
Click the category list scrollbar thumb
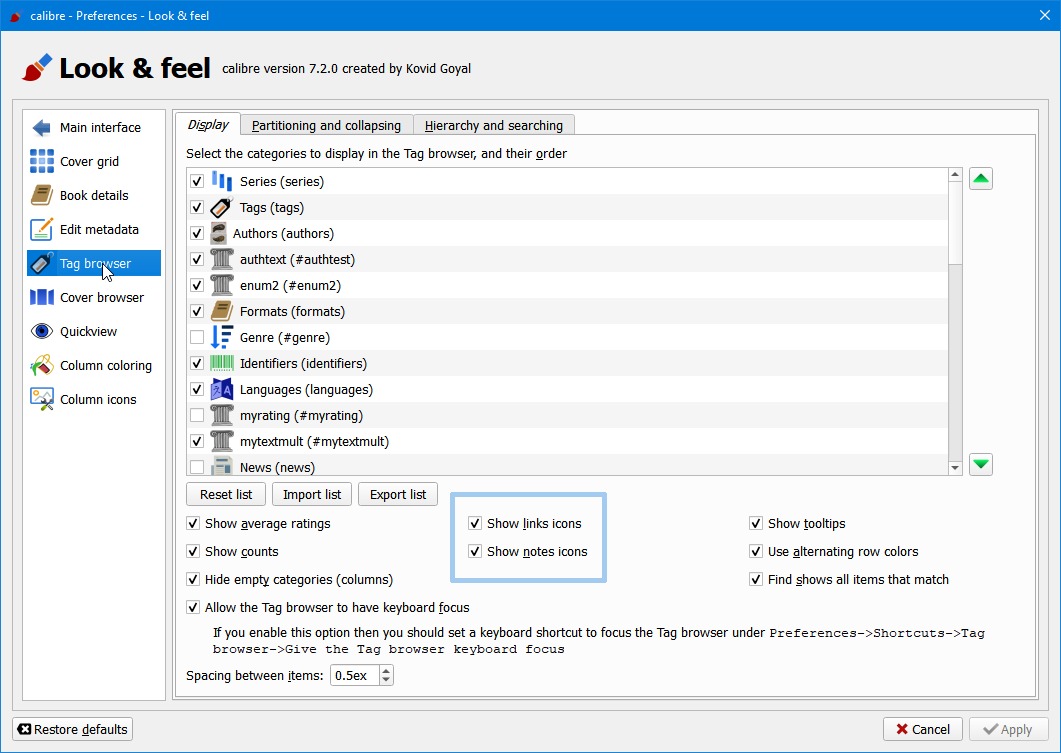955,223
